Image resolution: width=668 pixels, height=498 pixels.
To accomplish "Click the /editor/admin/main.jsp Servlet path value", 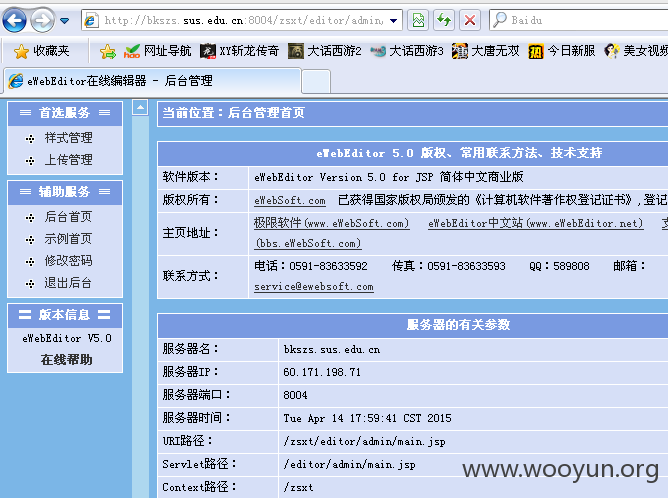I will 350,464.
